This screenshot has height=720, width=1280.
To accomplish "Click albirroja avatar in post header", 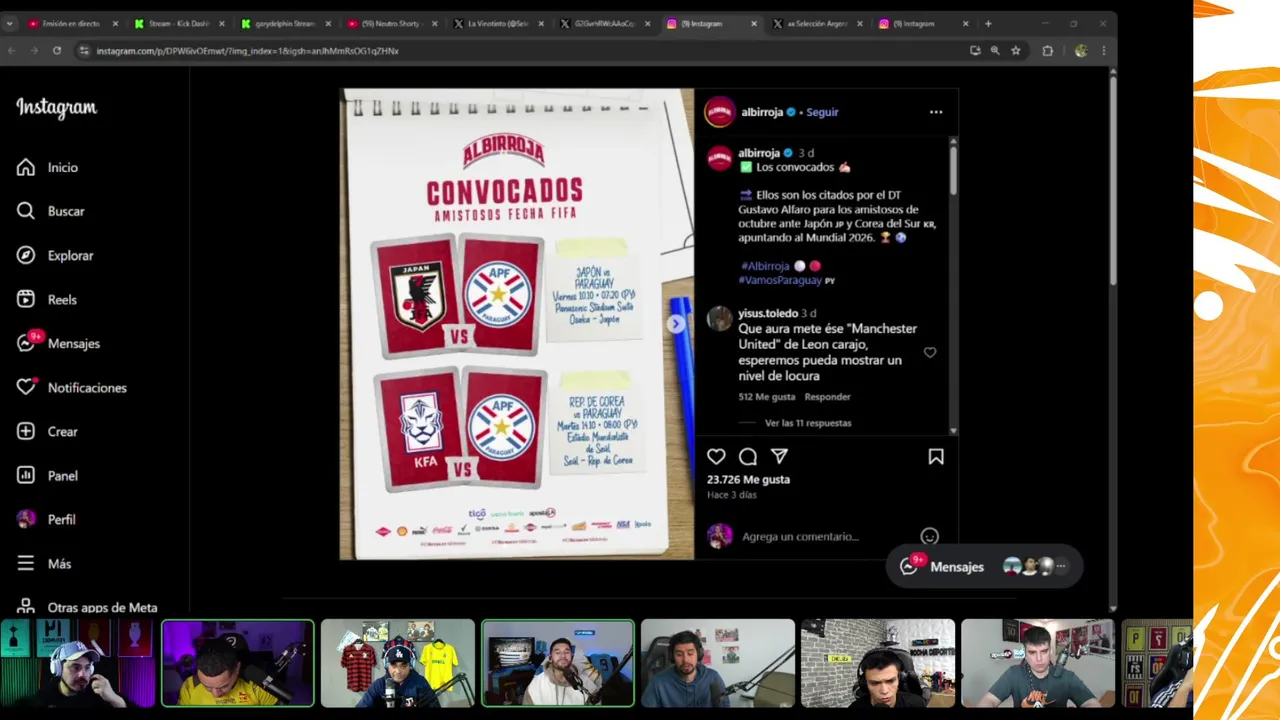I will click(720, 112).
